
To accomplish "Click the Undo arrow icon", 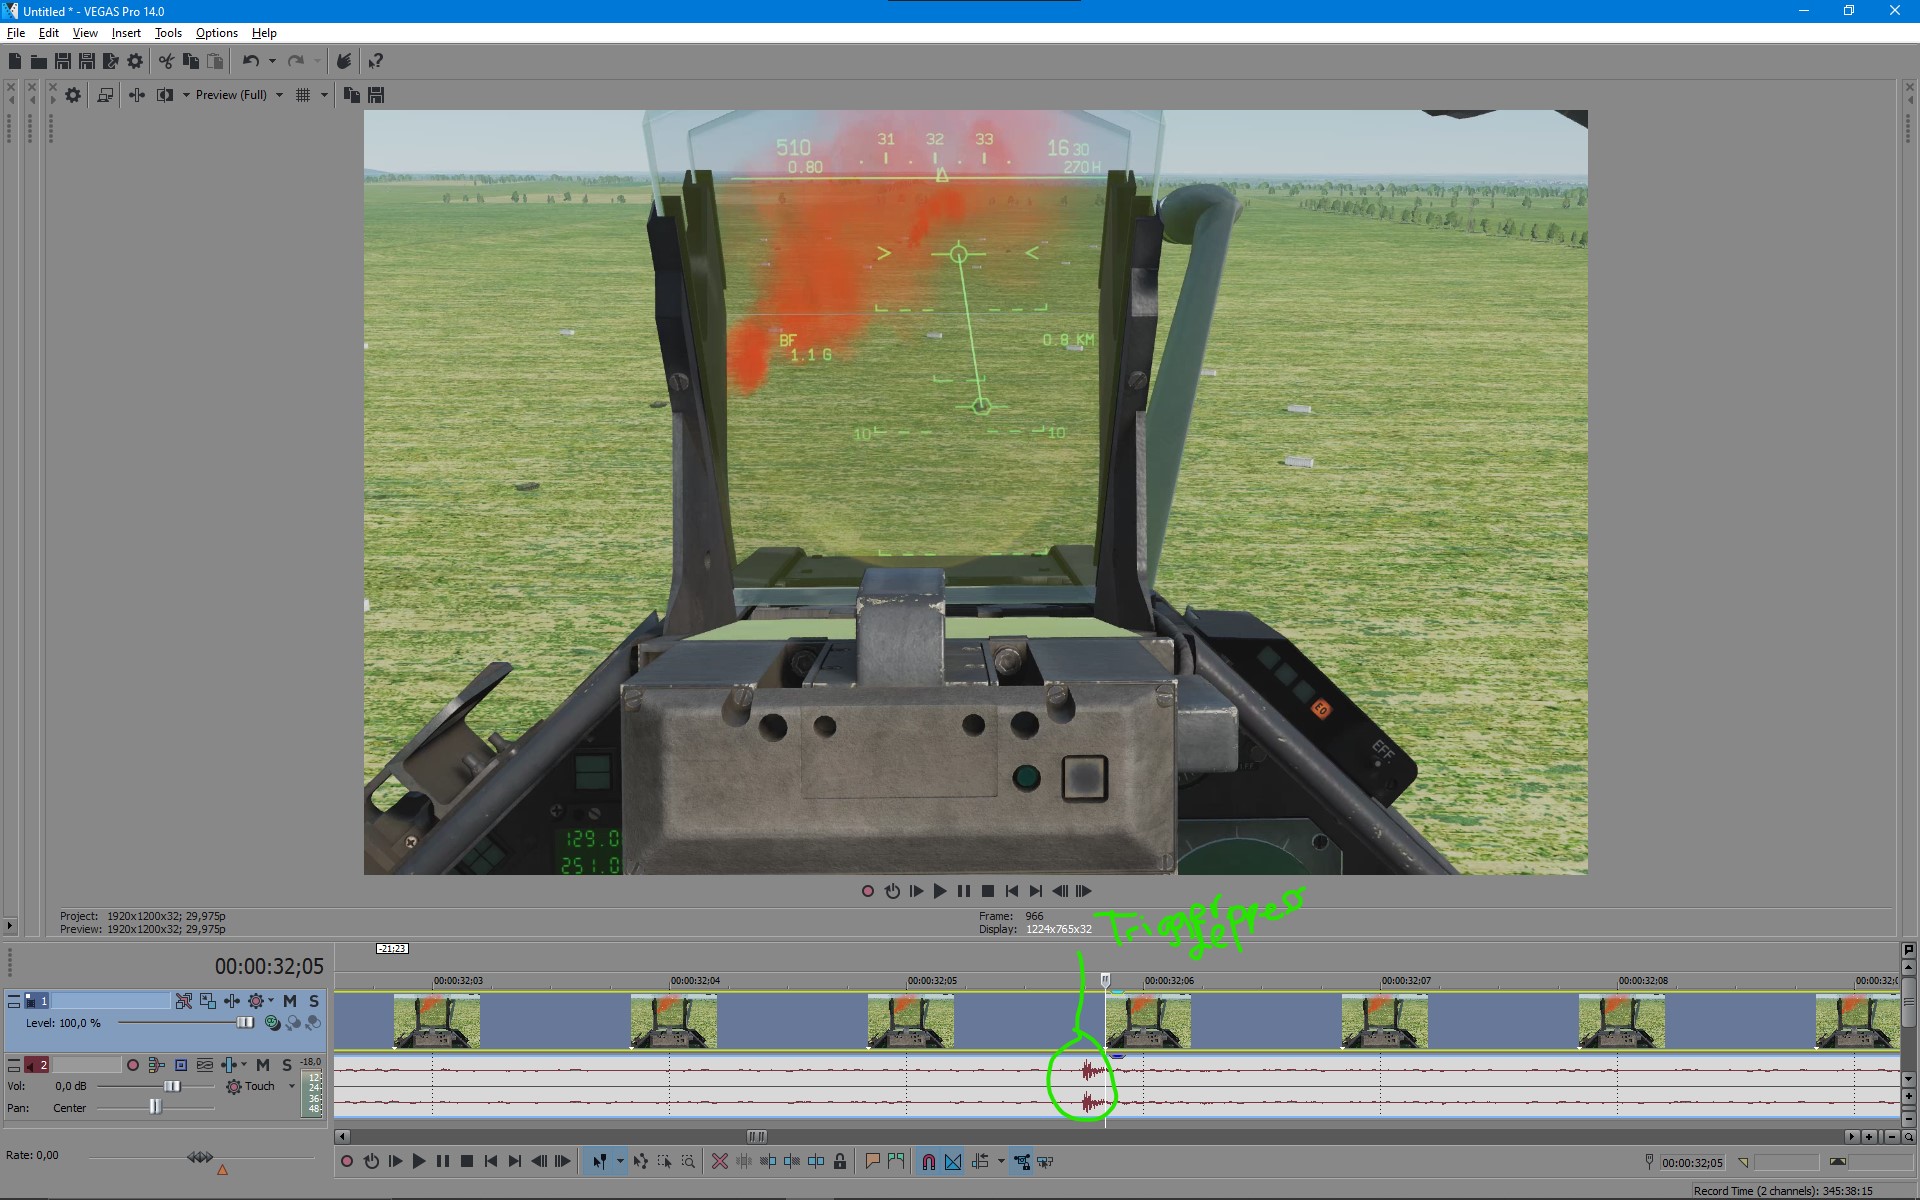I will pos(250,61).
